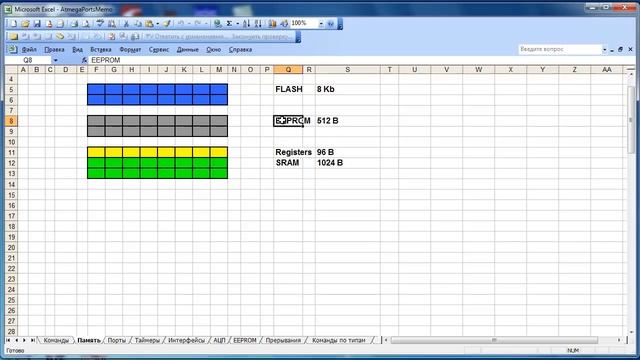Print using the printer toolbar icon
640x360 pixels.
(x=74, y=24)
